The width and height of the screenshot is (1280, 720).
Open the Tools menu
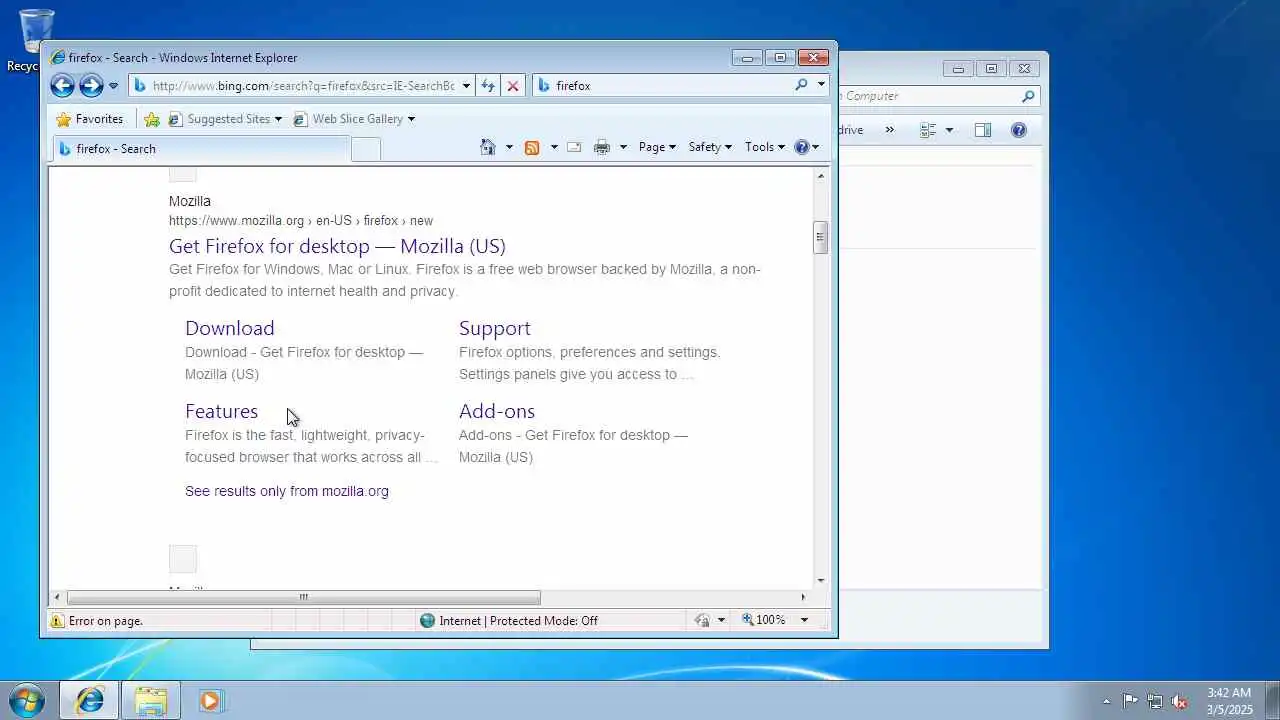coord(765,147)
